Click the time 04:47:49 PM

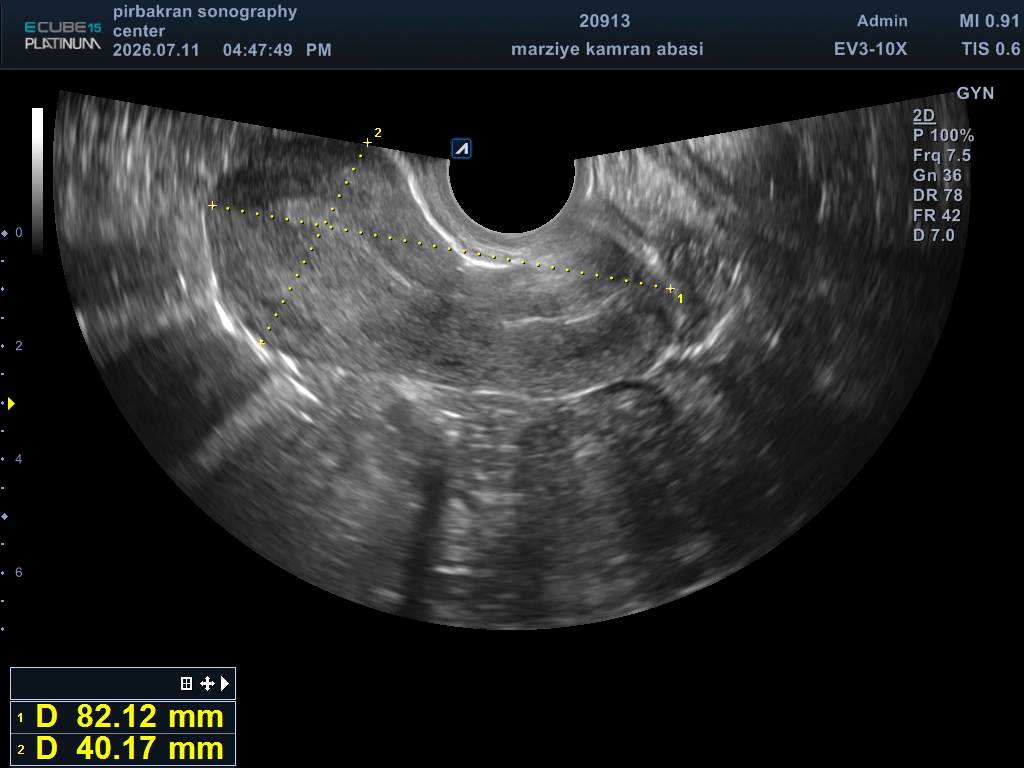point(277,50)
